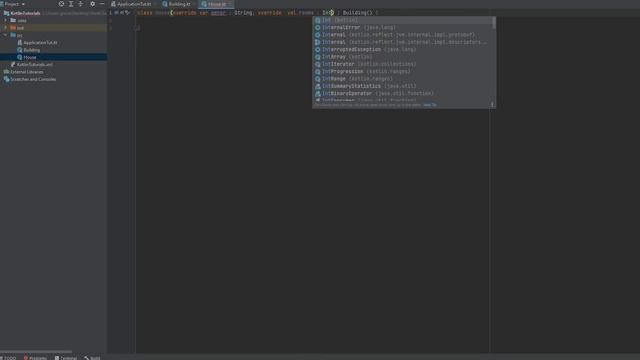Screen dimensions: 640x360
Task: Open the Build tool window
Action: tap(93, 358)
